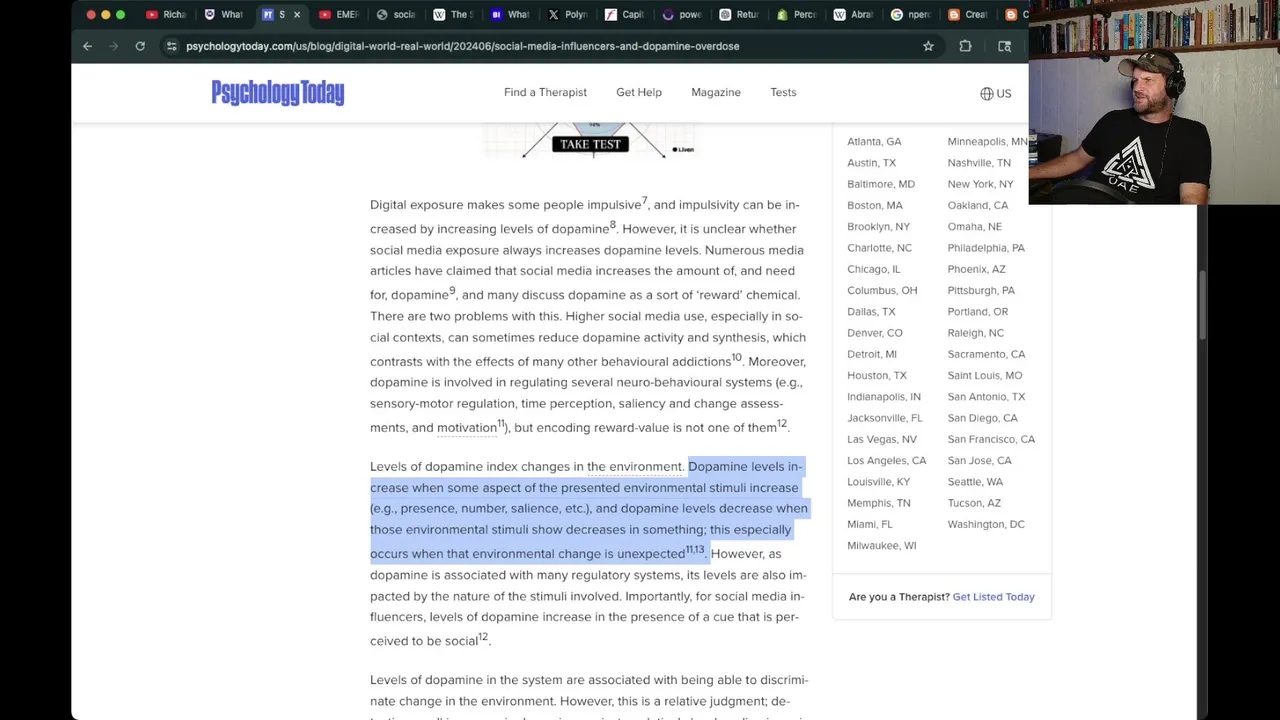The height and width of the screenshot is (720, 1280).
Task: Open the Atlanta, GA therapist link
Action: tap(874, 142)
